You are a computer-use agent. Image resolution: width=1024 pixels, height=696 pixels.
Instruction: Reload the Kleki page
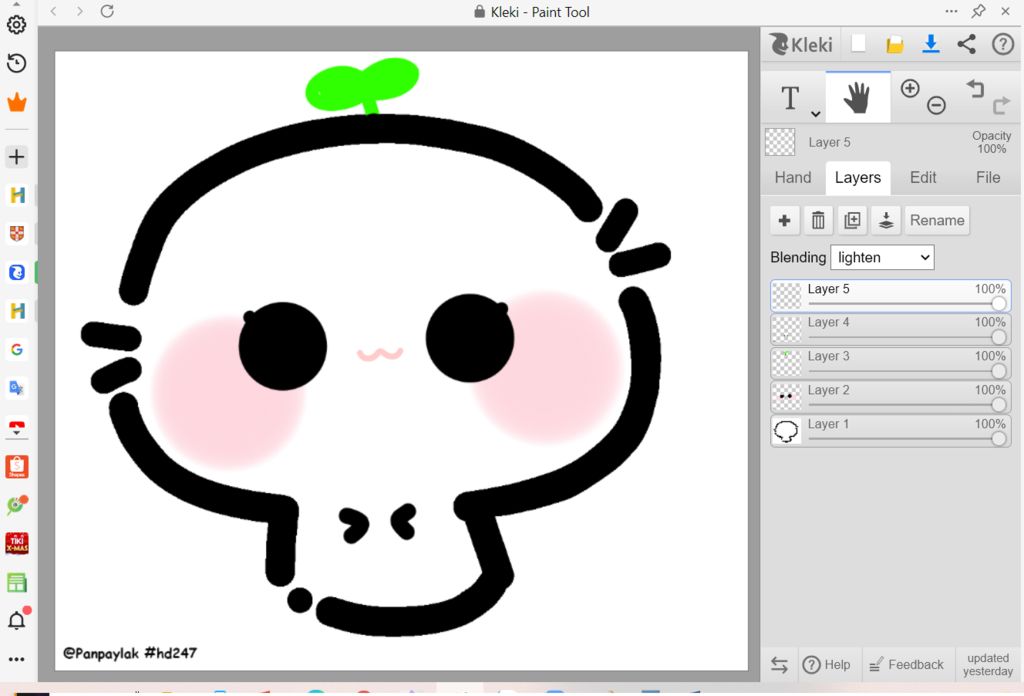[107, 11]
